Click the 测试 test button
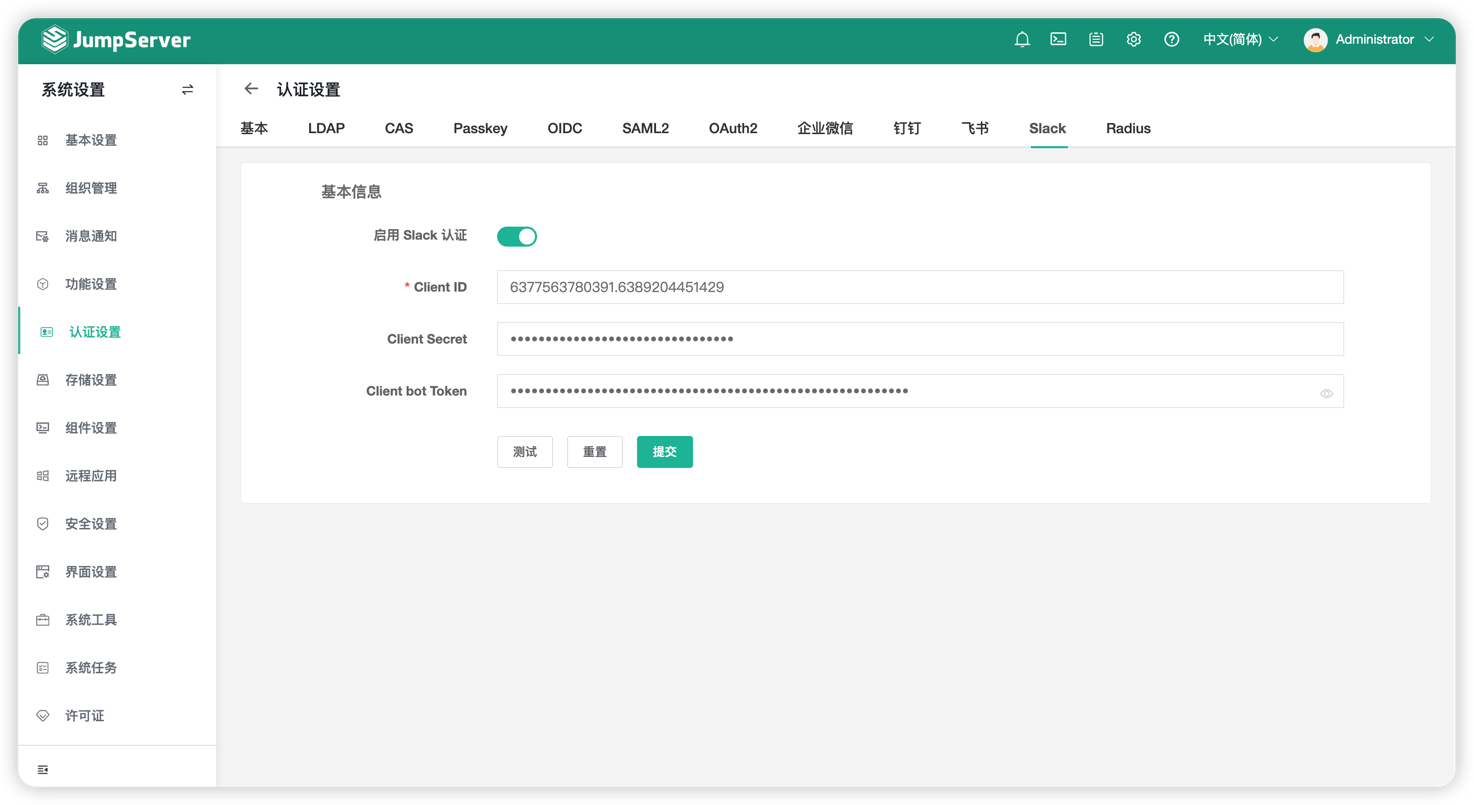The width and height of the screenshot is (1474, 805). click(x=524, y=451)
